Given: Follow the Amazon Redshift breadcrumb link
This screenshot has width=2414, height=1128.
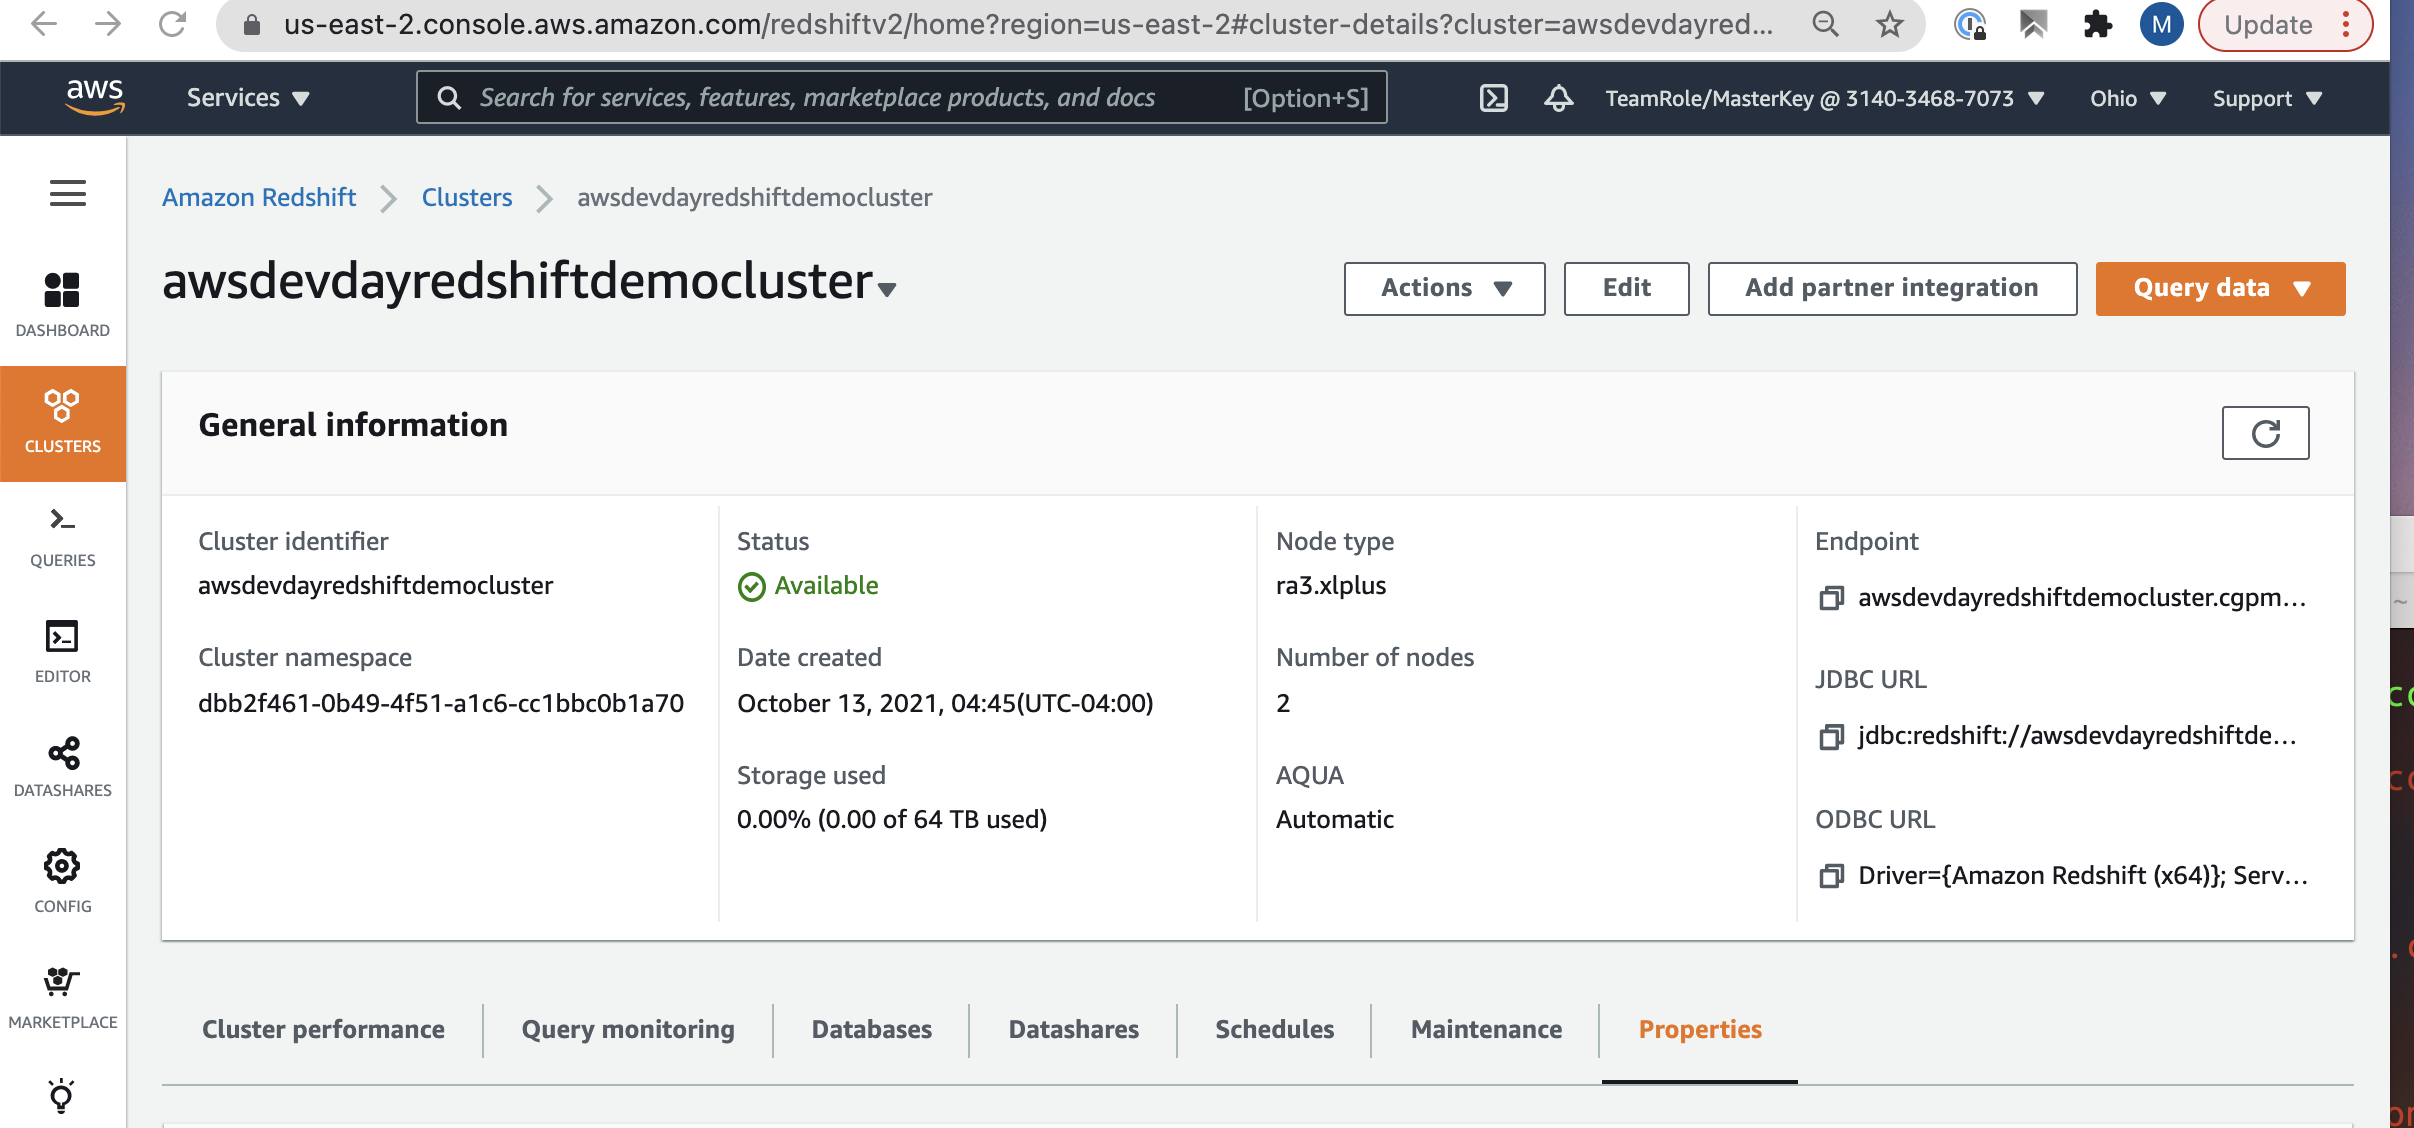Looking at the screenshot, I should tap(259, 198).
